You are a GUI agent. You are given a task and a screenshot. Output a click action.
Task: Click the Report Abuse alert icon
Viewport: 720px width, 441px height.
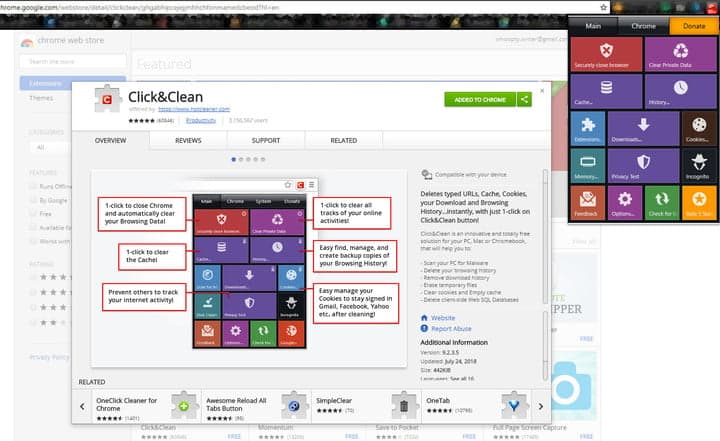(424, 328)
